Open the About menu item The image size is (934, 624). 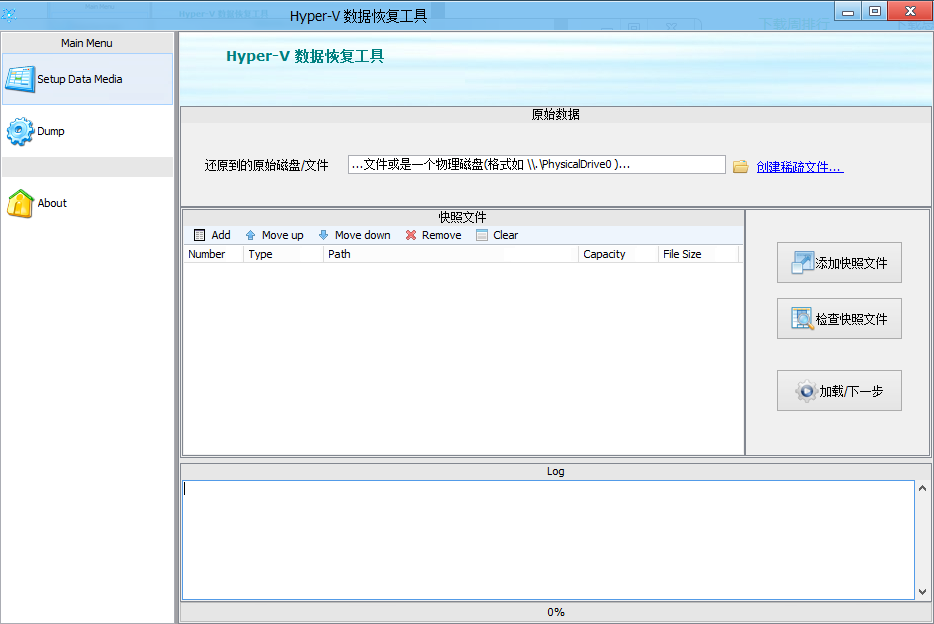pos(88,203)
